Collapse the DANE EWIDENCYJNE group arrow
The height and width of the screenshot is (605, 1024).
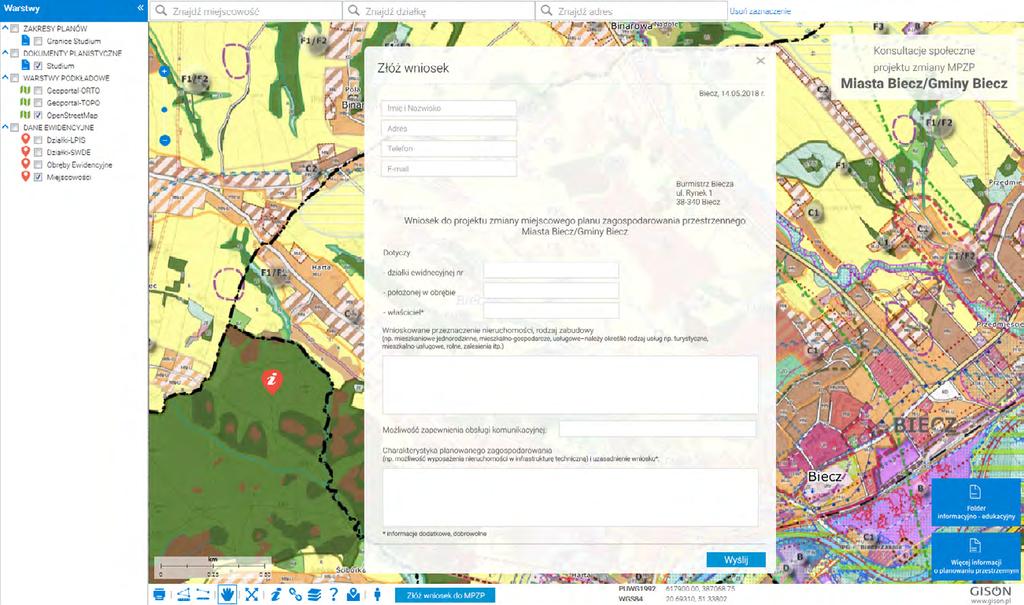click(x=5, y=127)
